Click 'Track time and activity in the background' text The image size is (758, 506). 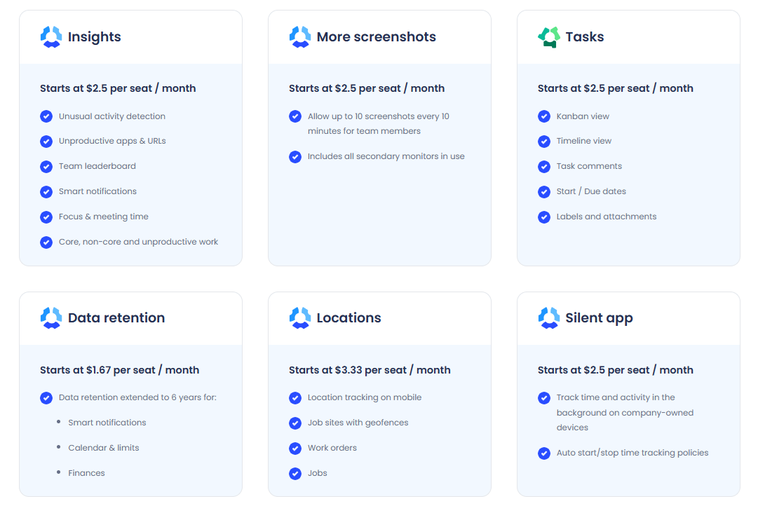[625, 412]
